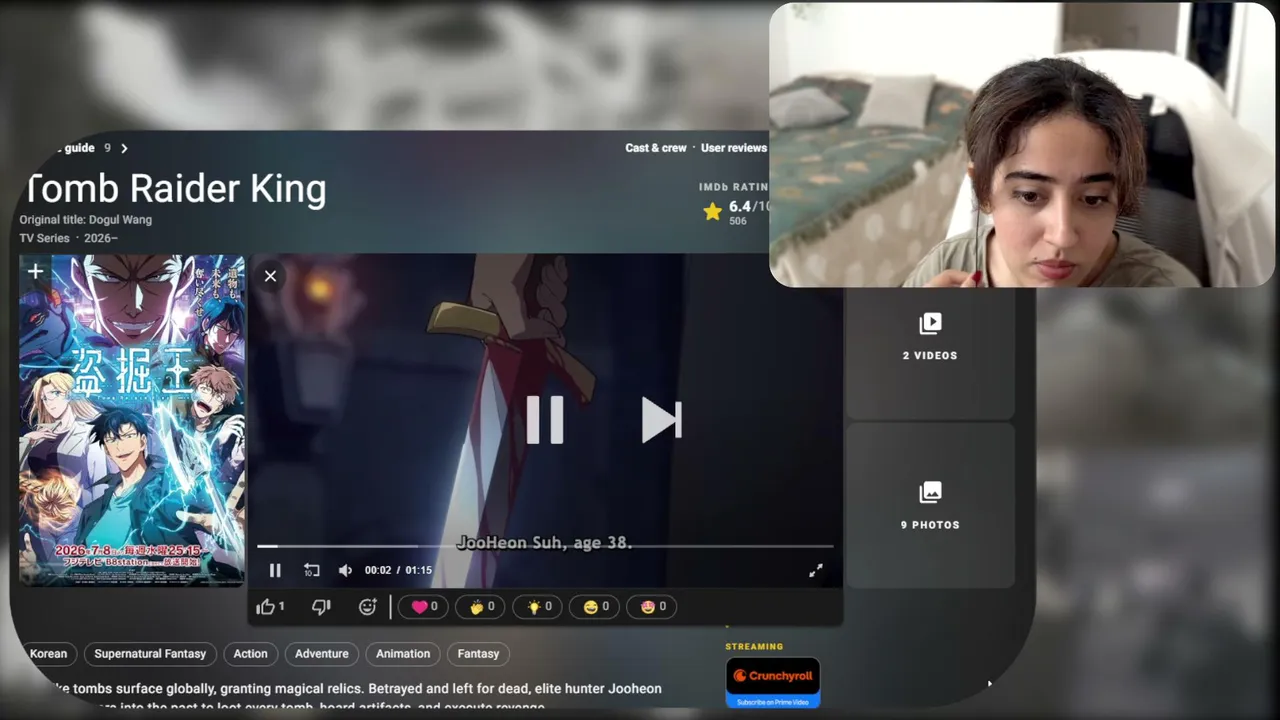The width and height of the screenshot is (1280, 720).
Task: Click the Tomb Raider King title
Action: pyautogui.click(x=174, y=189)
